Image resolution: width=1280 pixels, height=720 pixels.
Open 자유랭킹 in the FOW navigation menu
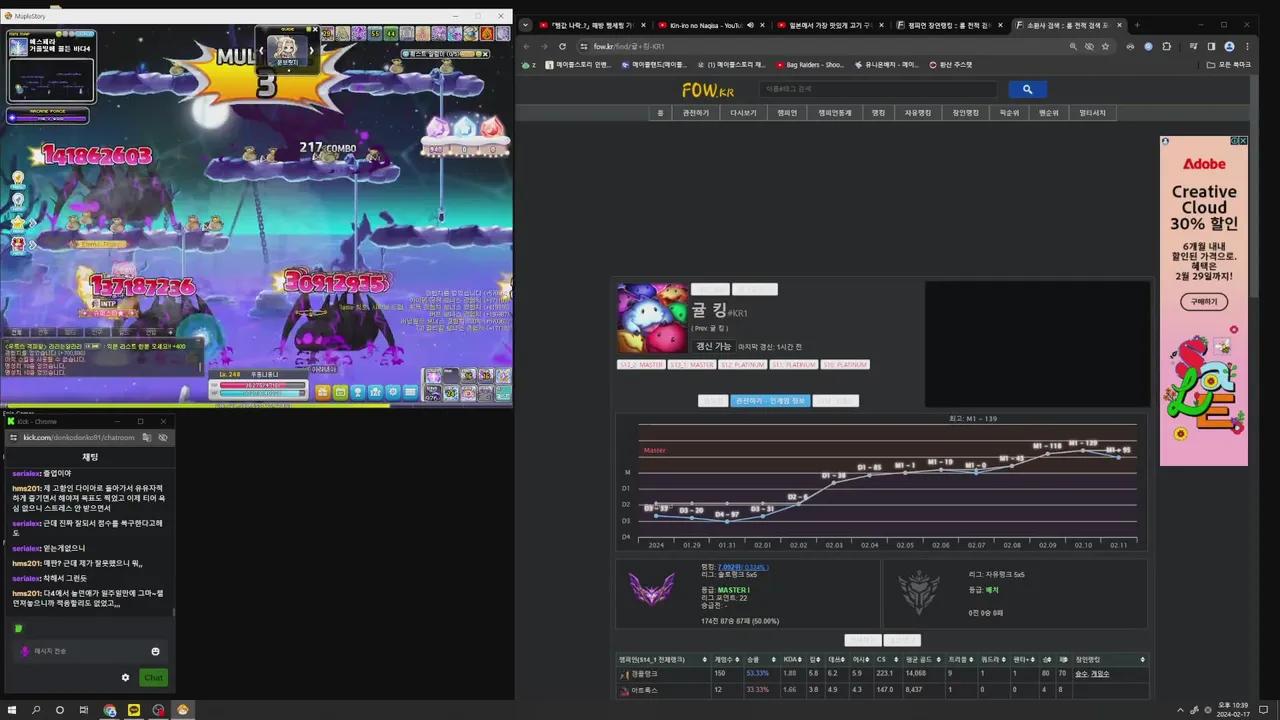pos(917,113)
